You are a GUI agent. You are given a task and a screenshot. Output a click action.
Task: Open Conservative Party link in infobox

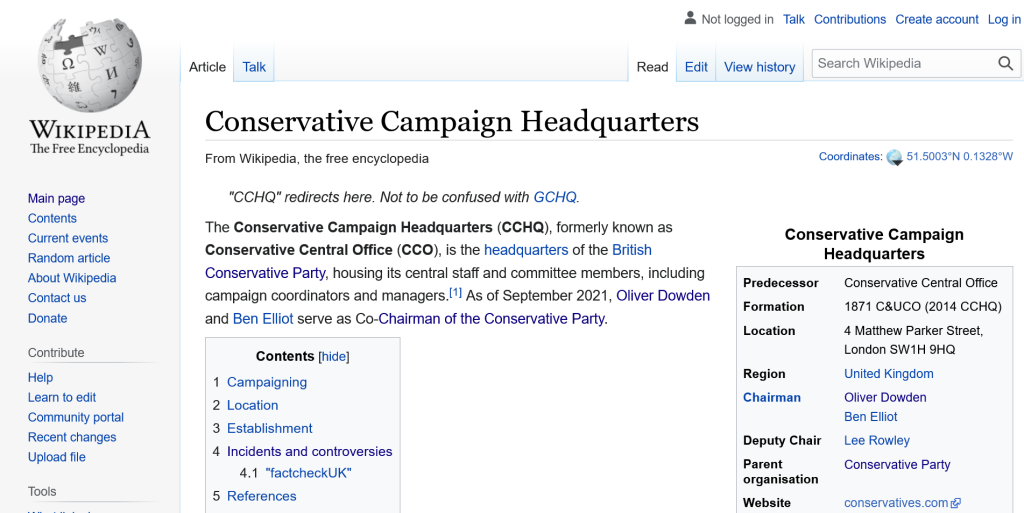897,465
